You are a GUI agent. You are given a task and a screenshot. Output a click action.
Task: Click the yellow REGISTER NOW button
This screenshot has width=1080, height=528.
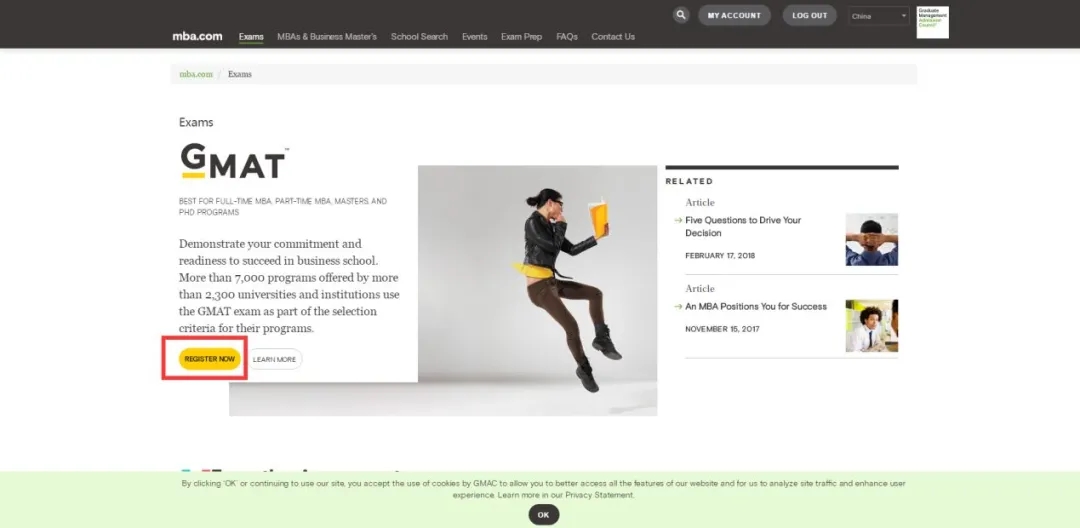210,359
